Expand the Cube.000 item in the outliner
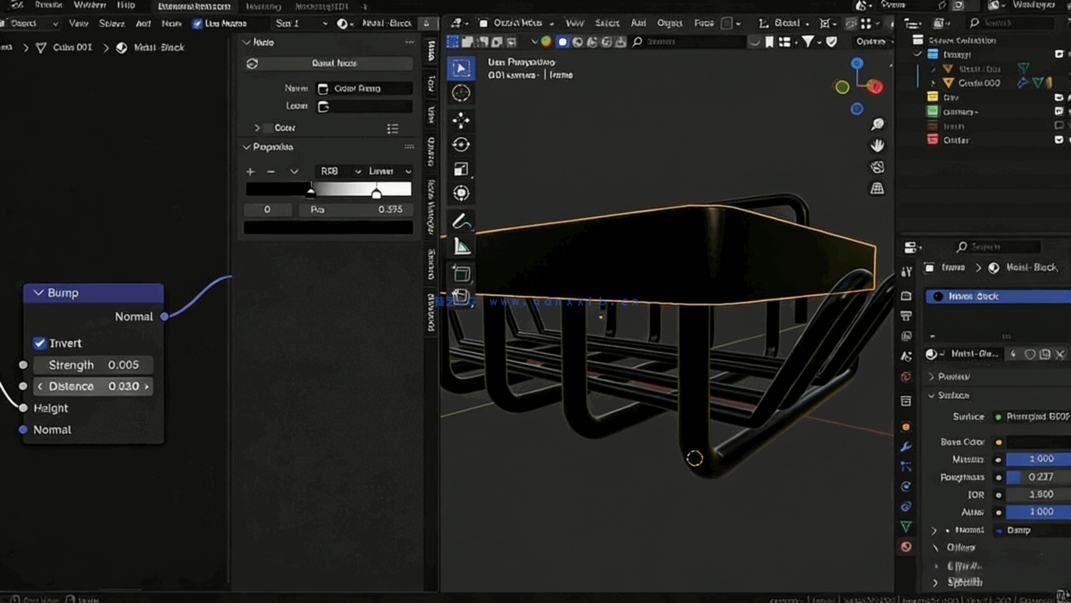Screen dimensions: 1071x603 pyautogui.click(x=931, y=83)
